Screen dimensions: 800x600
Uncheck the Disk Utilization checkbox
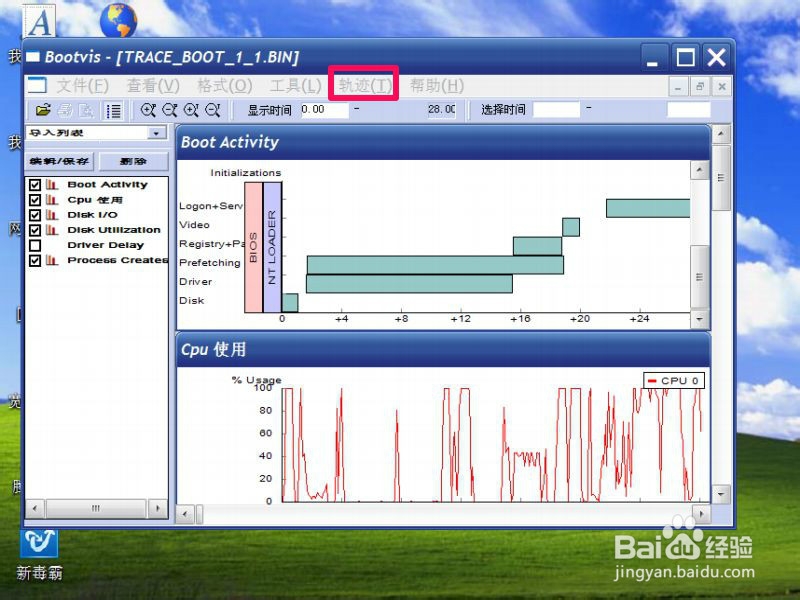[35, 230]
